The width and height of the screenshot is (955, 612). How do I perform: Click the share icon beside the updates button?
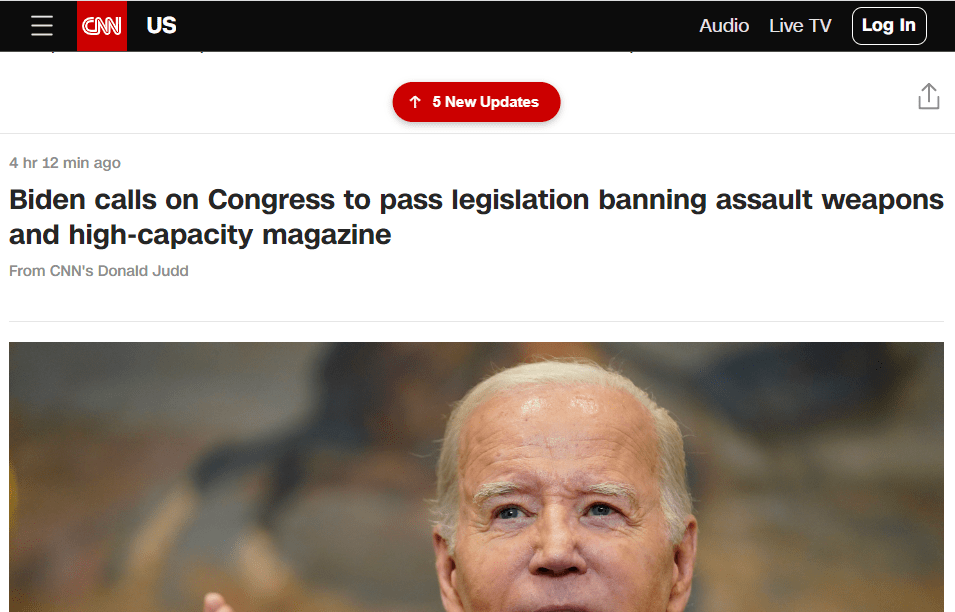[x=928, y=96]
